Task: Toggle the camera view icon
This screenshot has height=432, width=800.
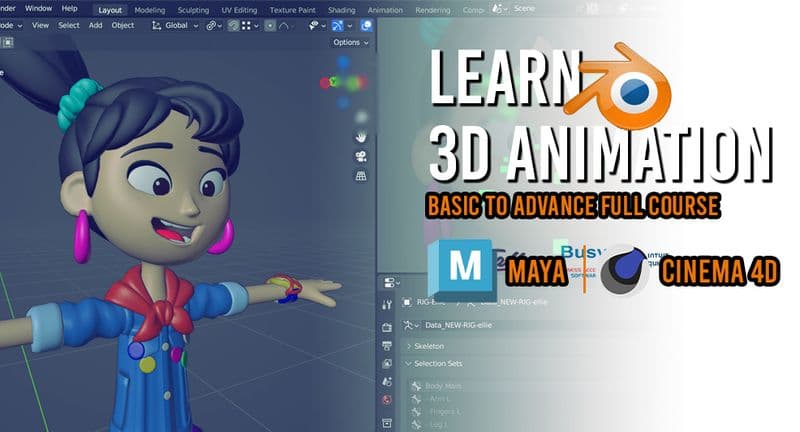Action: pos(361,156)
